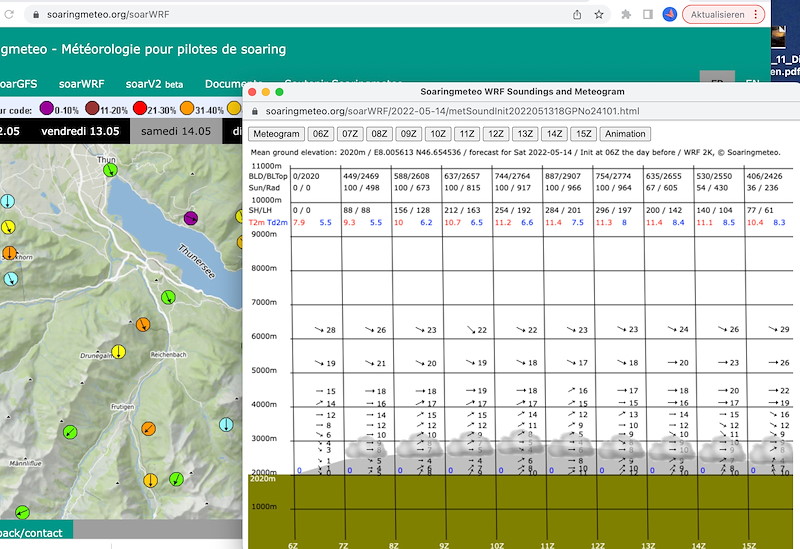Show the 14Z sounding

554,134
